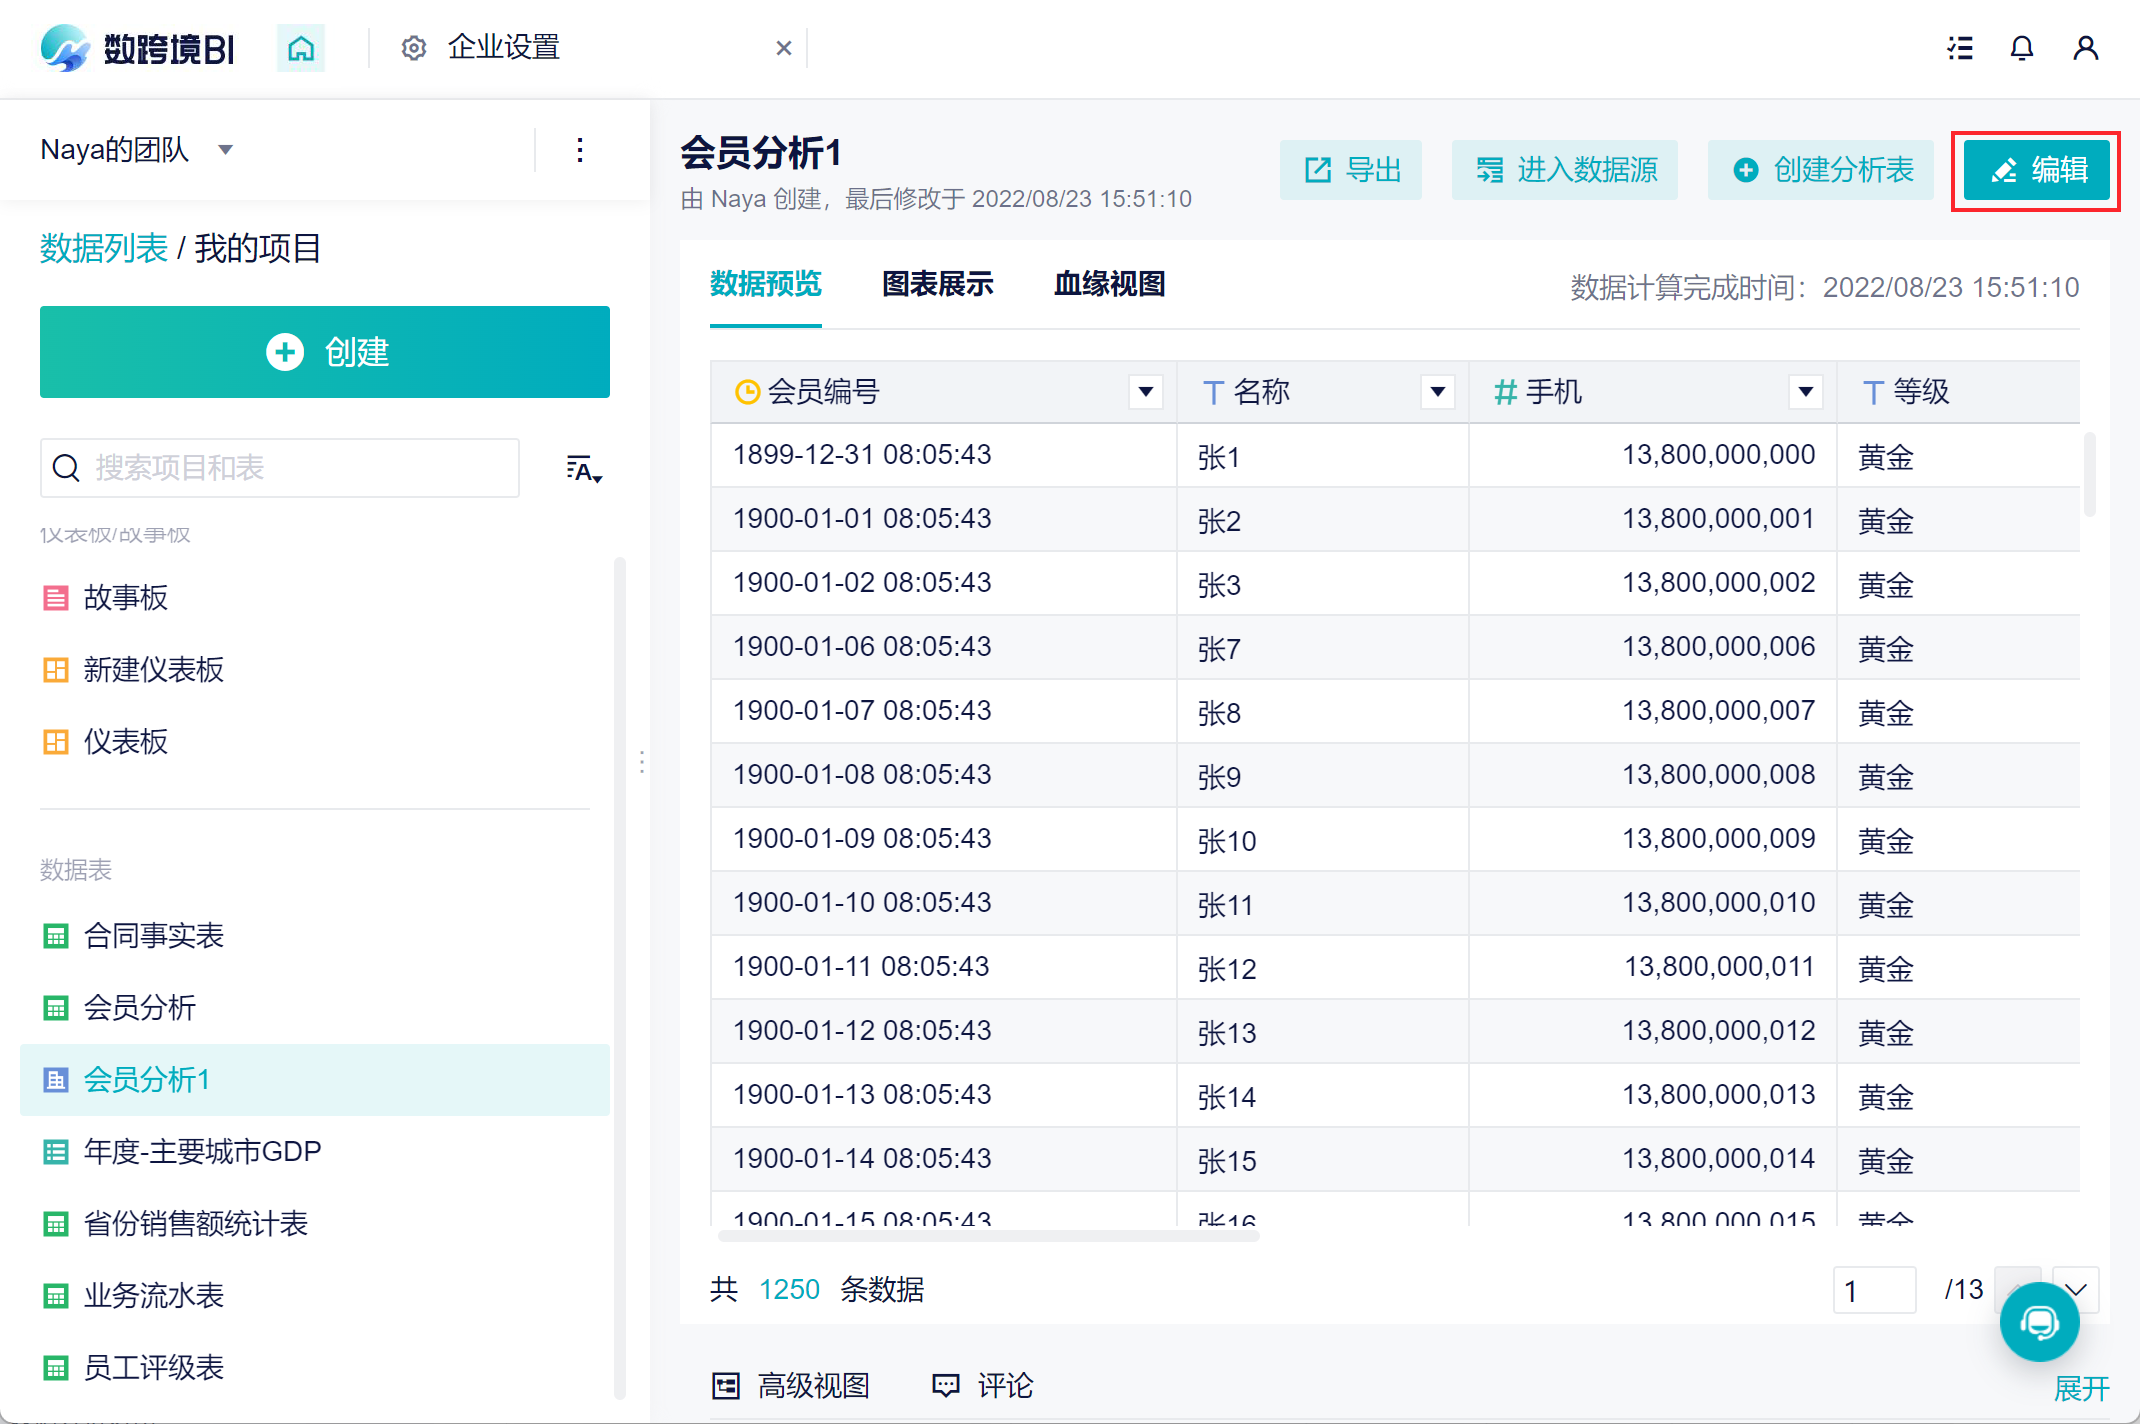Expand the Naya的团队 team dropdown
Viewport: 2140px width, 1424px height.
click(226, 150)
